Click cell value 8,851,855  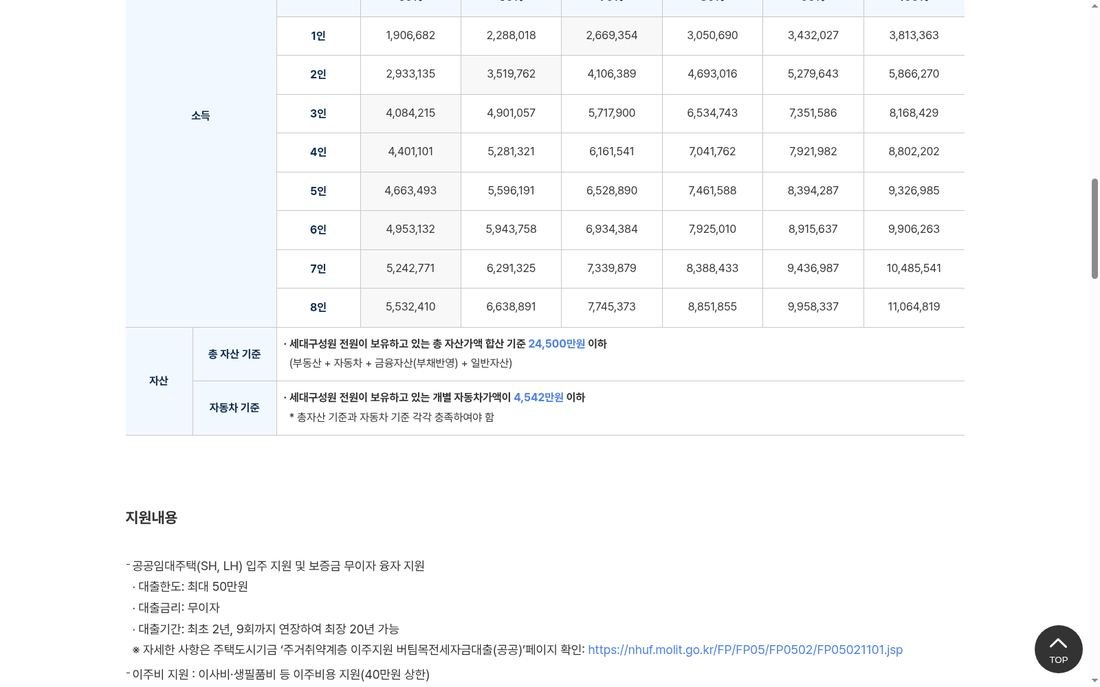[x=712, y=307]
